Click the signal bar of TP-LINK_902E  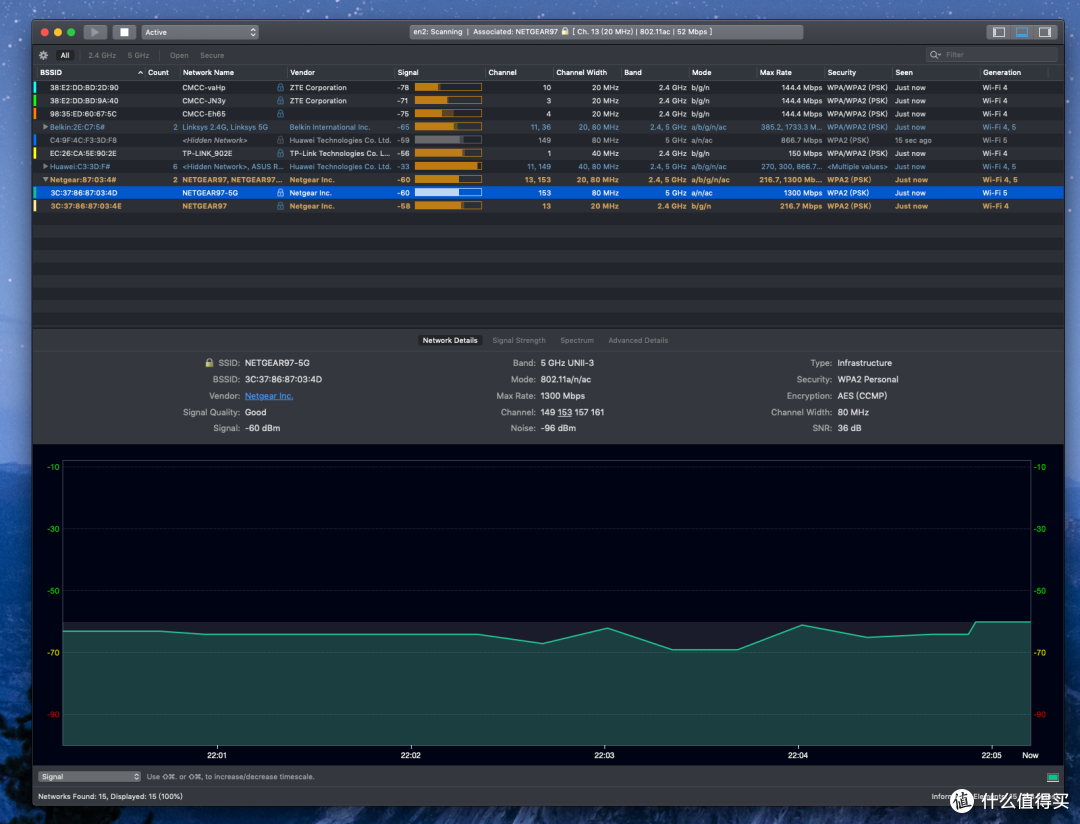pyautogui.click(x=448, y=154)
